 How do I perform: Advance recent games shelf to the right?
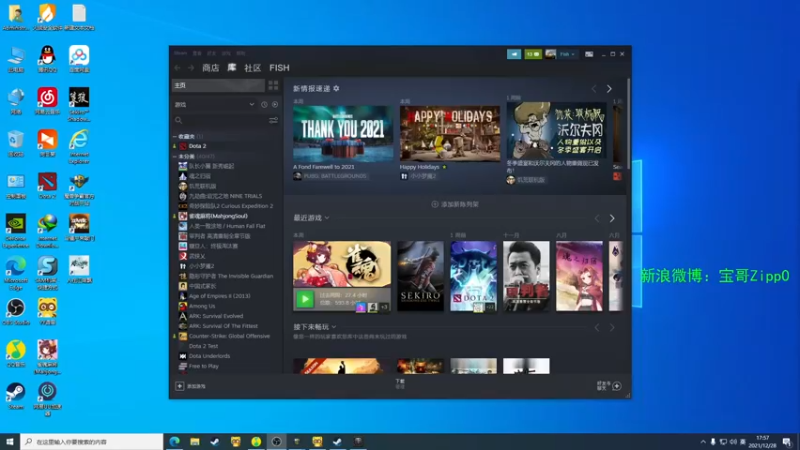(x=612, y=218)
